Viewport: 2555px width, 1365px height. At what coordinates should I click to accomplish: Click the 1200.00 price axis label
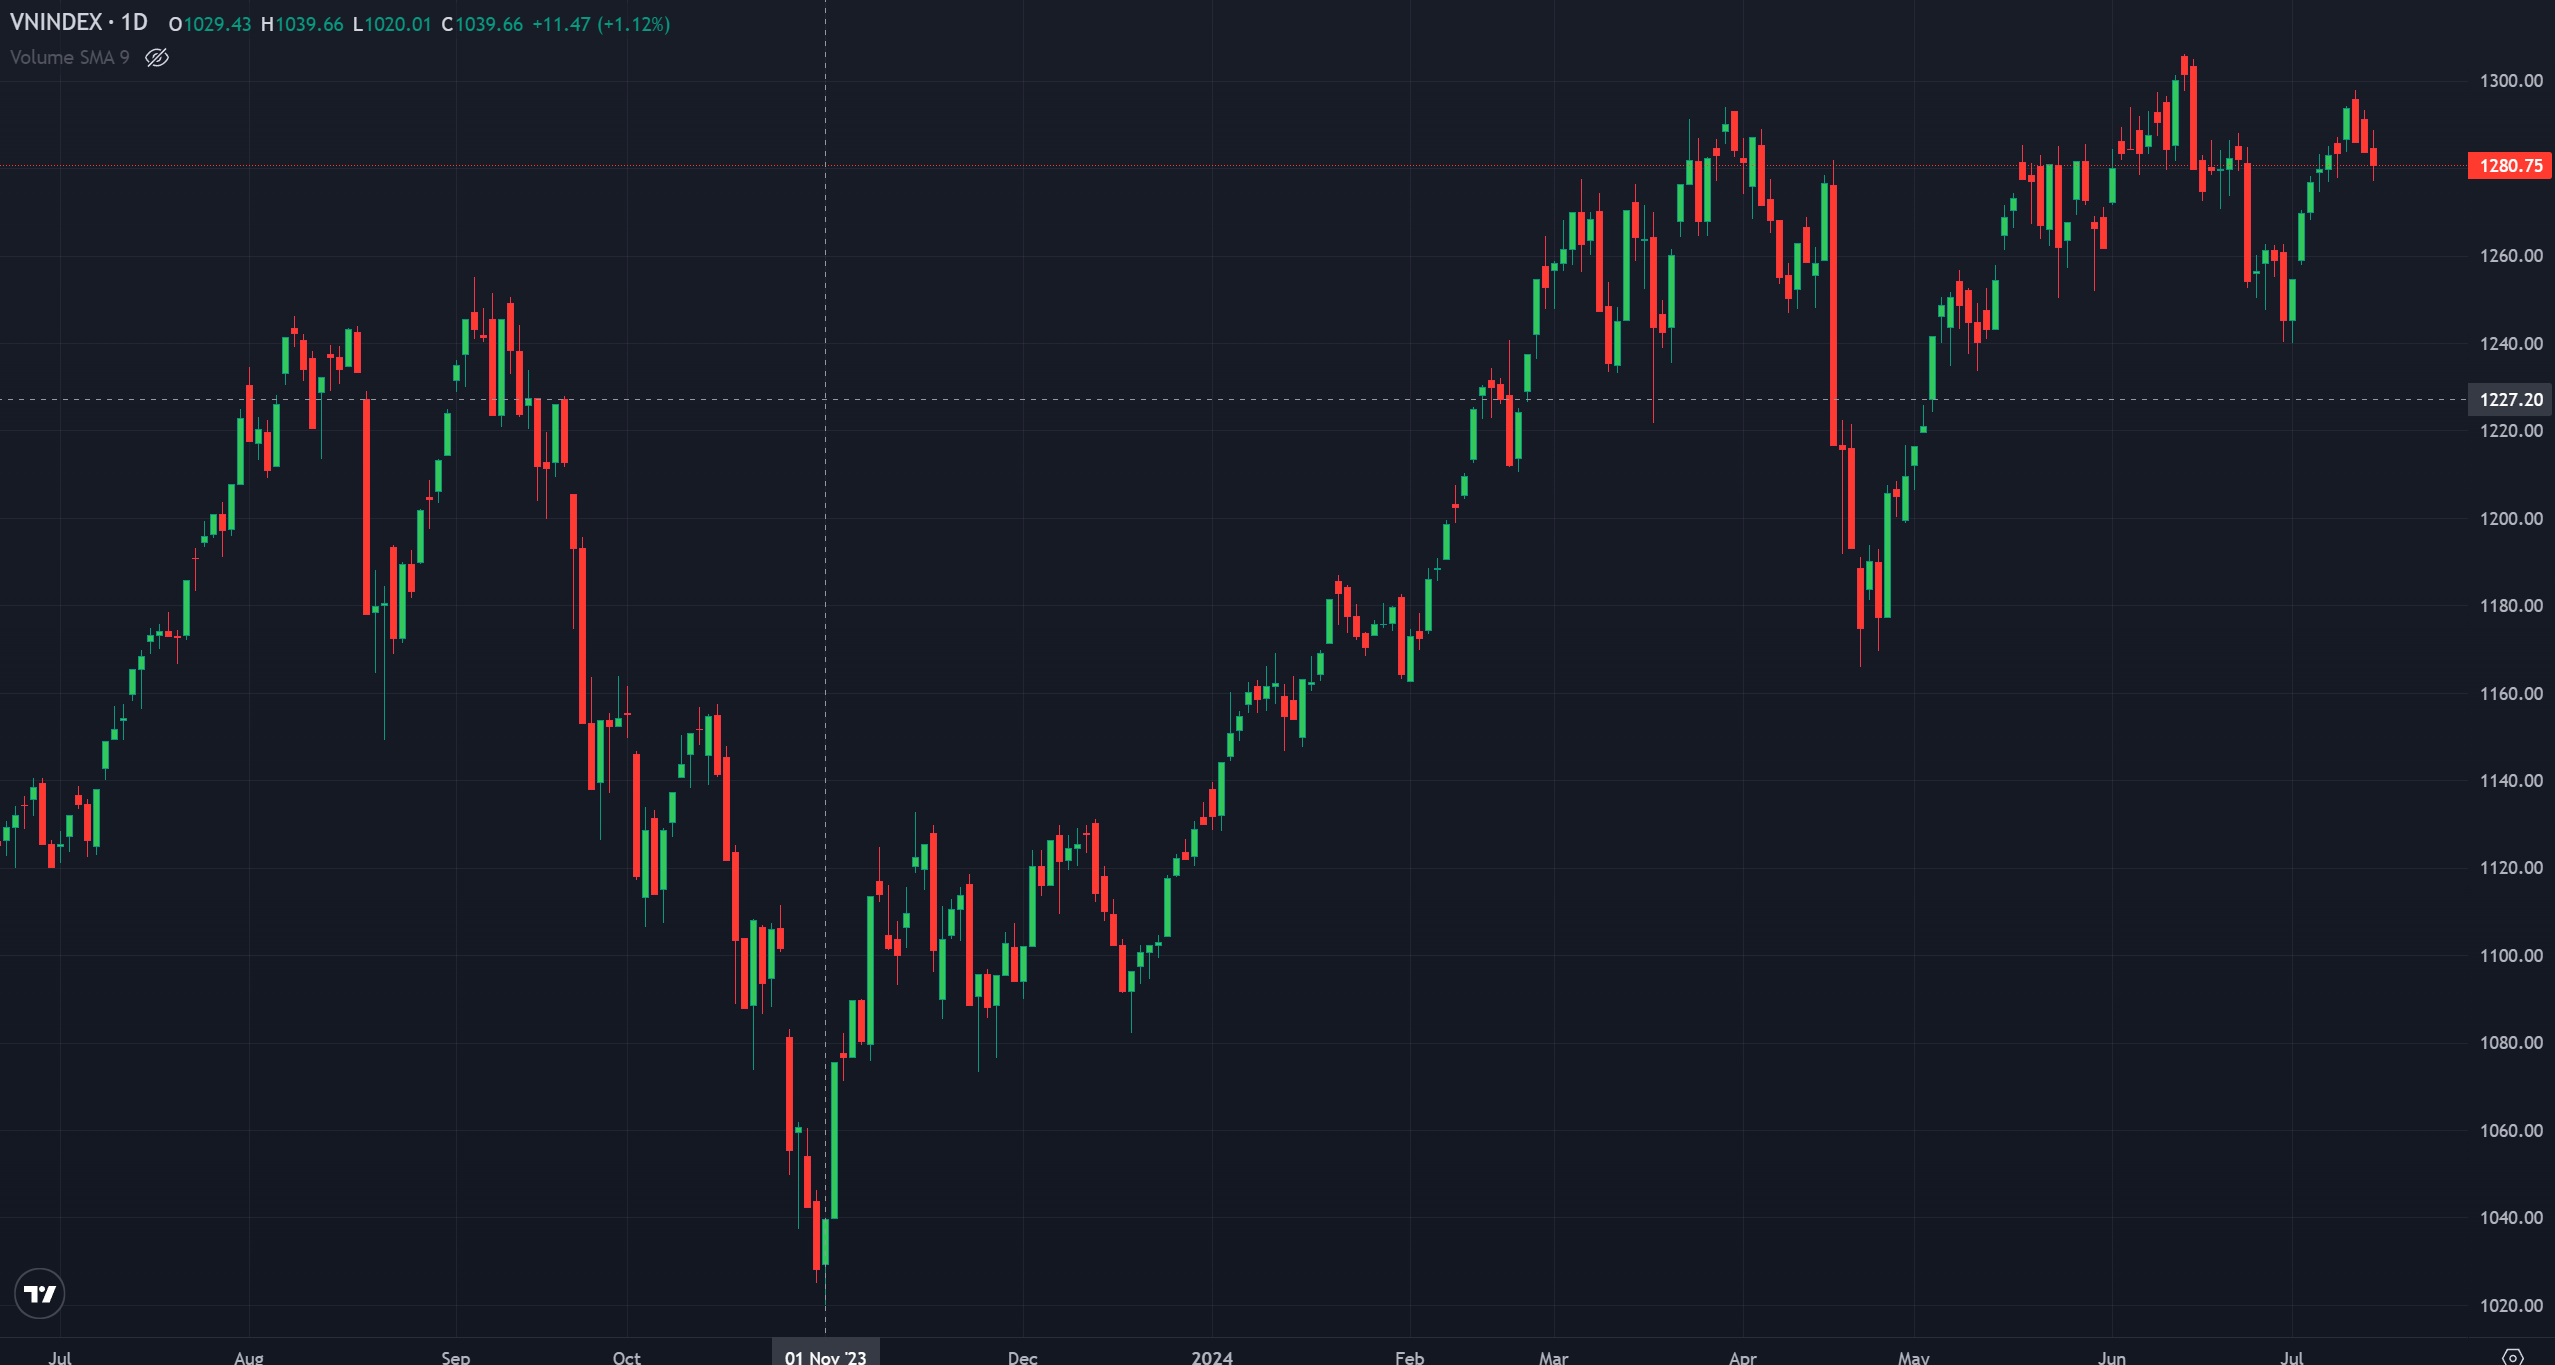pyautogui.click(x=2511, y=519)
